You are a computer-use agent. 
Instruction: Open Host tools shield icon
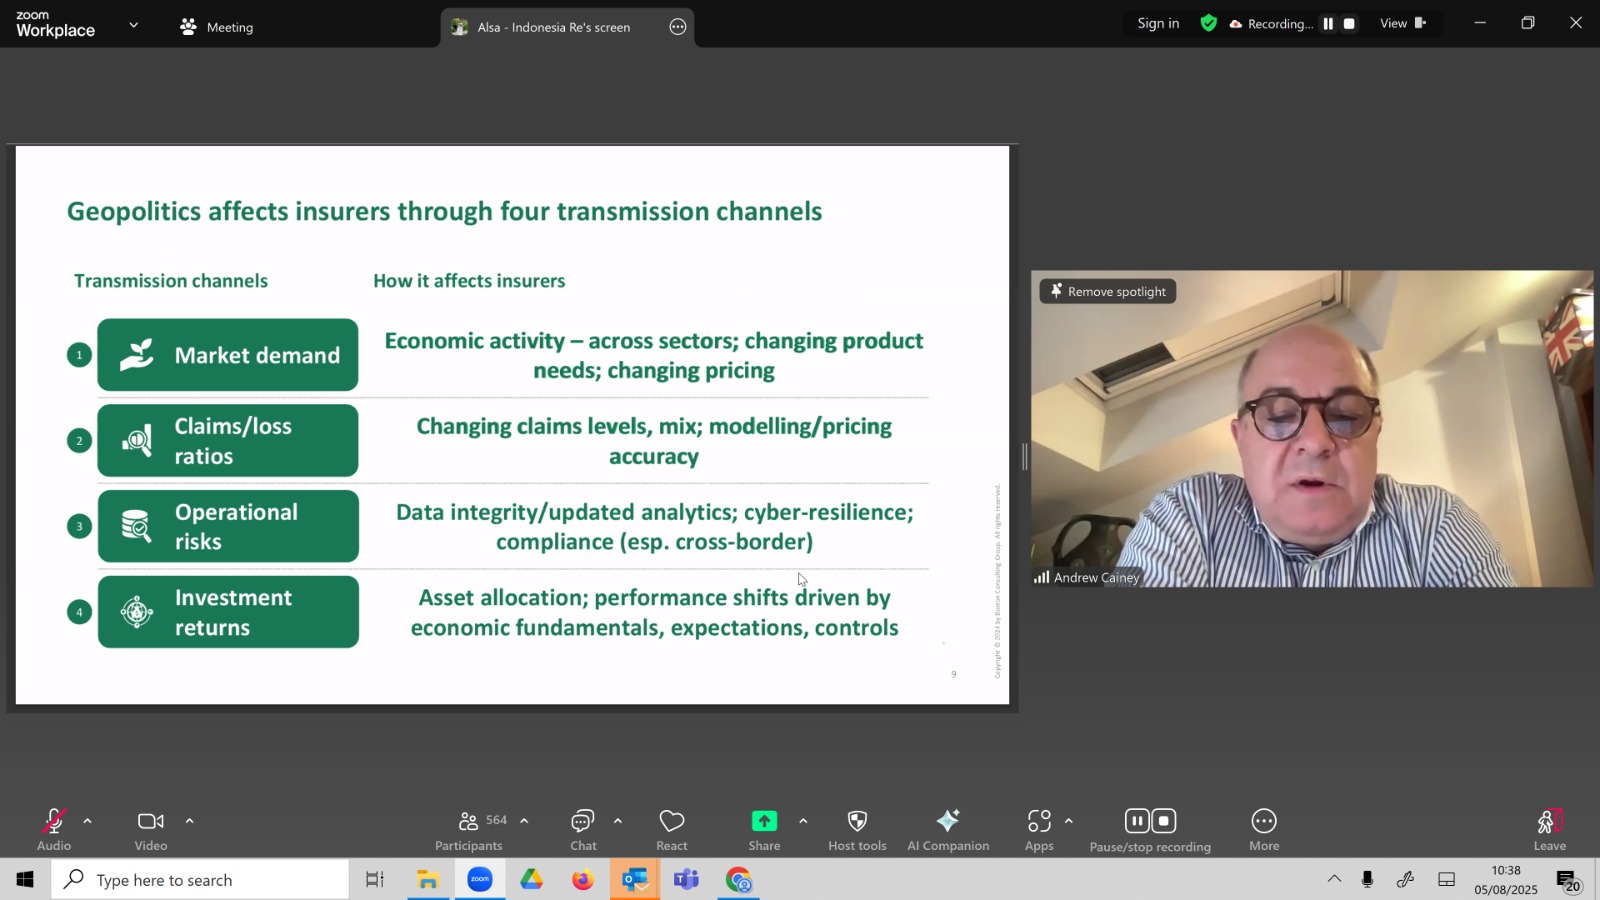coord(857,829)
